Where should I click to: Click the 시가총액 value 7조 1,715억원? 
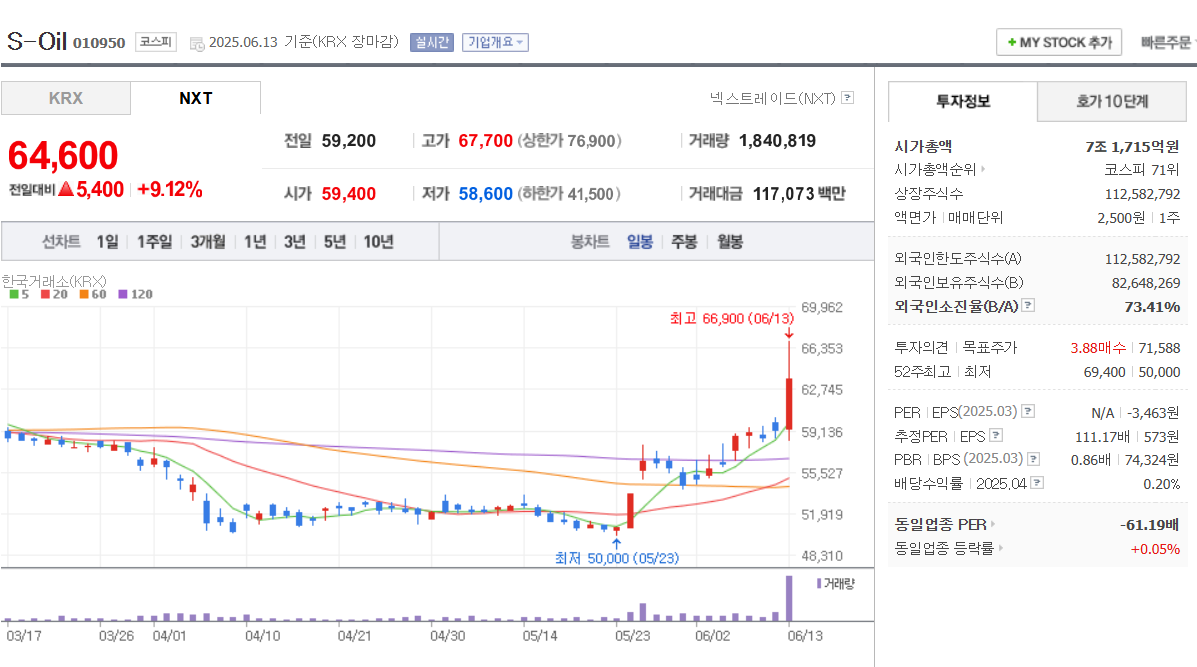coord(1132,147)
